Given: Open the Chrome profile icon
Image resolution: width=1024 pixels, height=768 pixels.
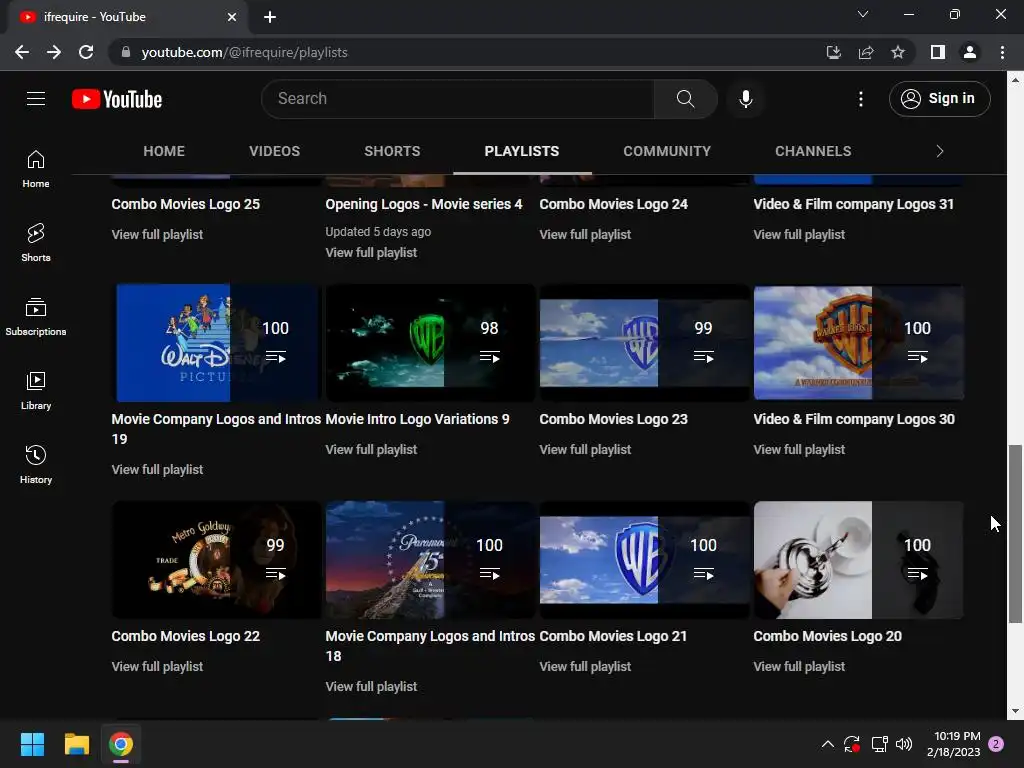Looking at the screenshot, I should click(970, 52).
